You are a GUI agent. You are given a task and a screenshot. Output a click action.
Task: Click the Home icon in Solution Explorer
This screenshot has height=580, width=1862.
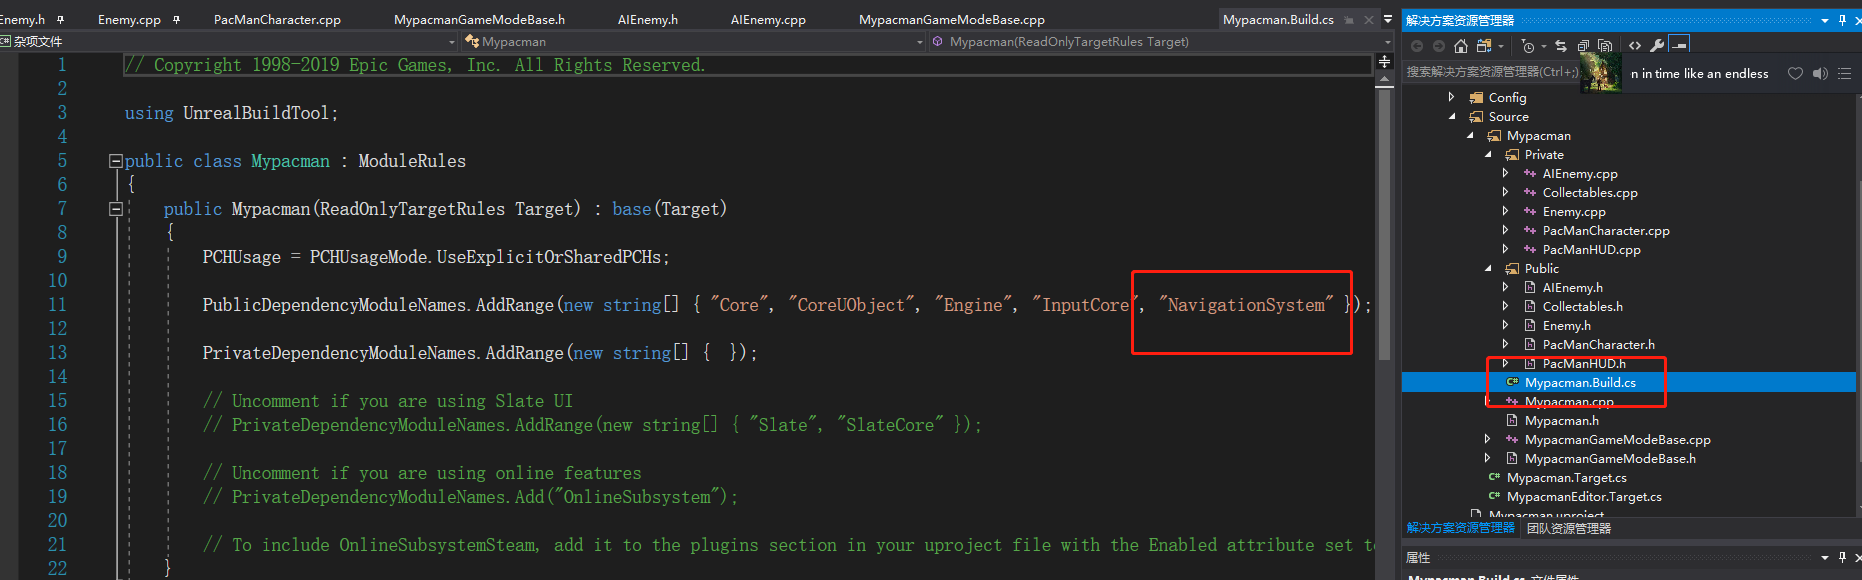coord(1461,46)
